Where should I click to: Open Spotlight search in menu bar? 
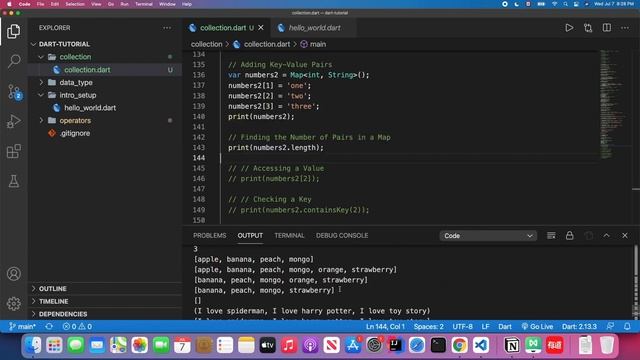point(565,4)
